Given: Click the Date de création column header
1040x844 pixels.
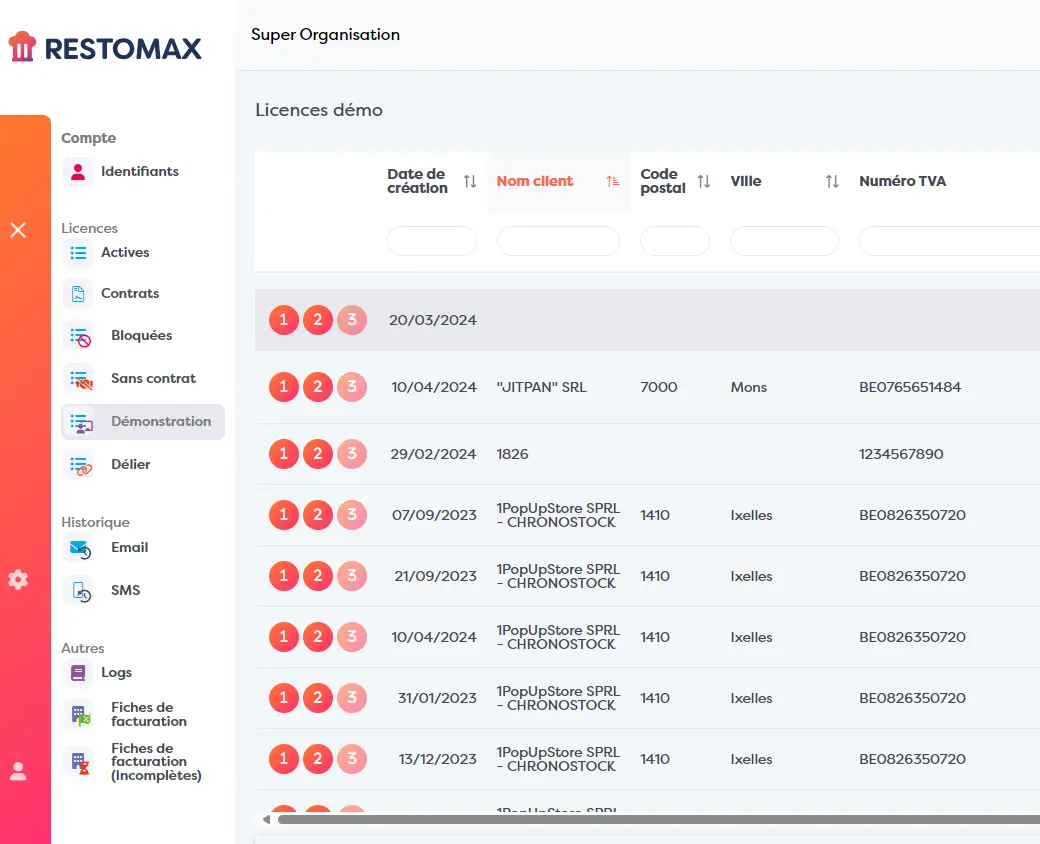Looking at the screenshot, I should (x=418, y=181).
